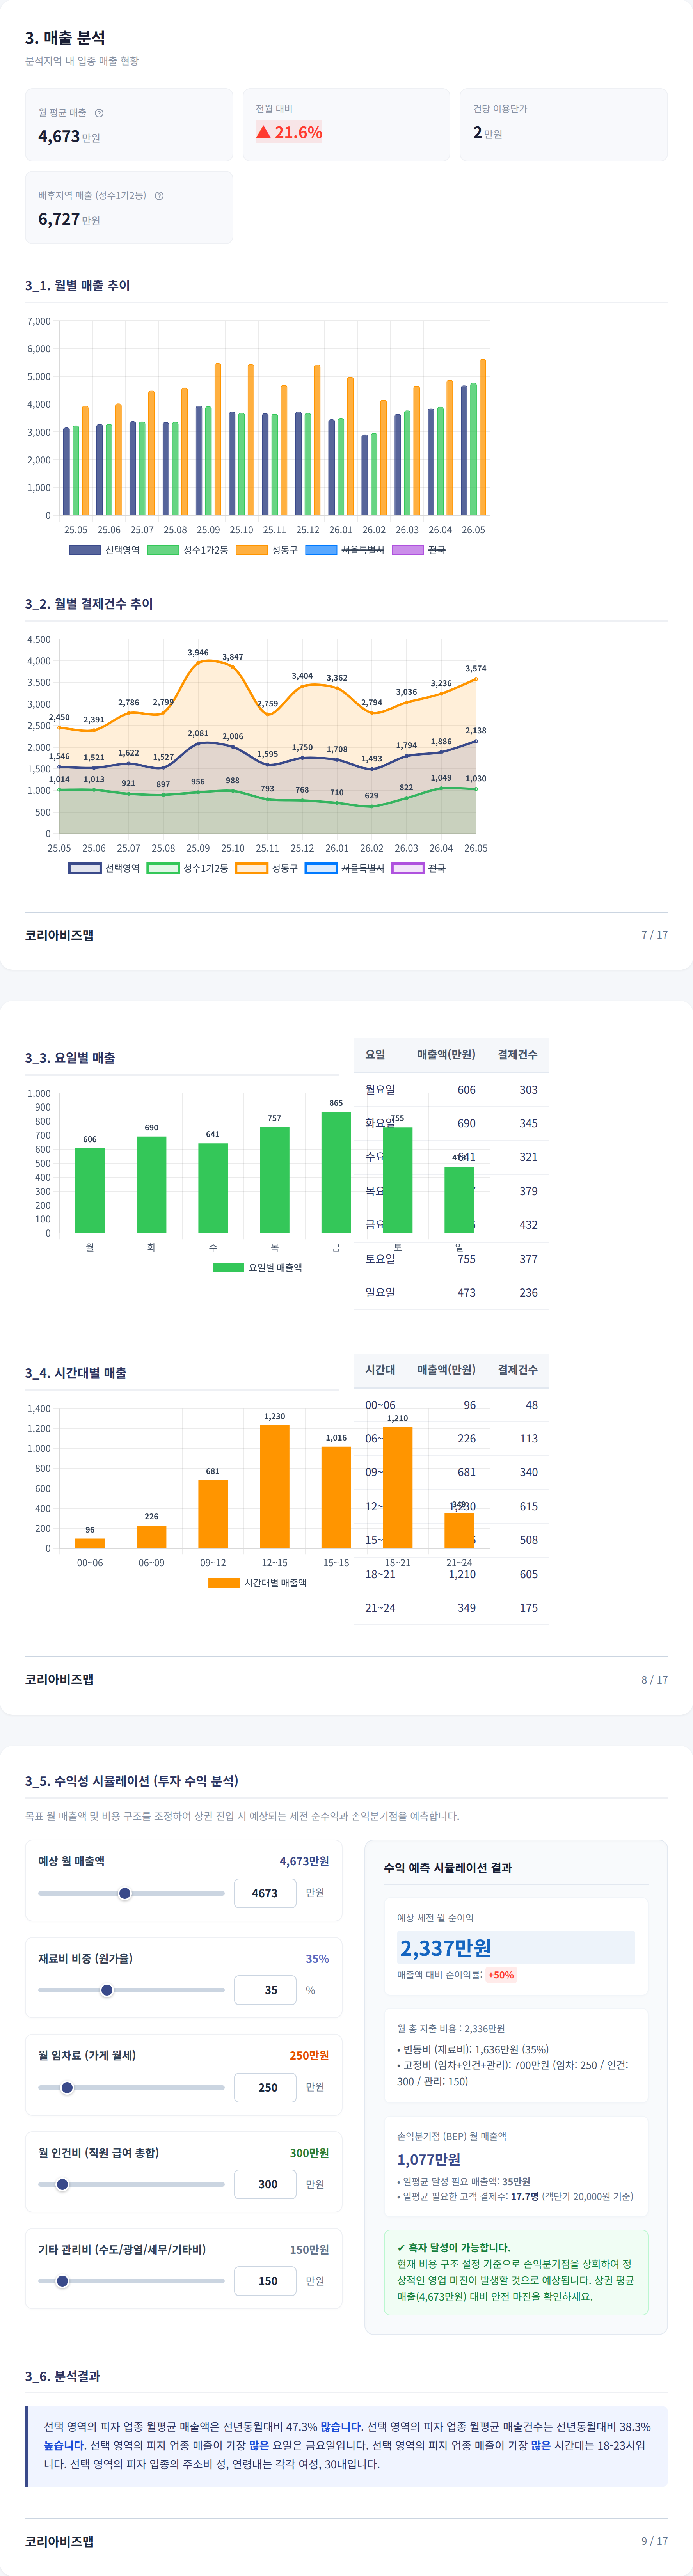Toggle 성동구 legend in payment count line chart
This screenshot has height=2576, width=693.
pyautogui.click(x=266, y=868)
